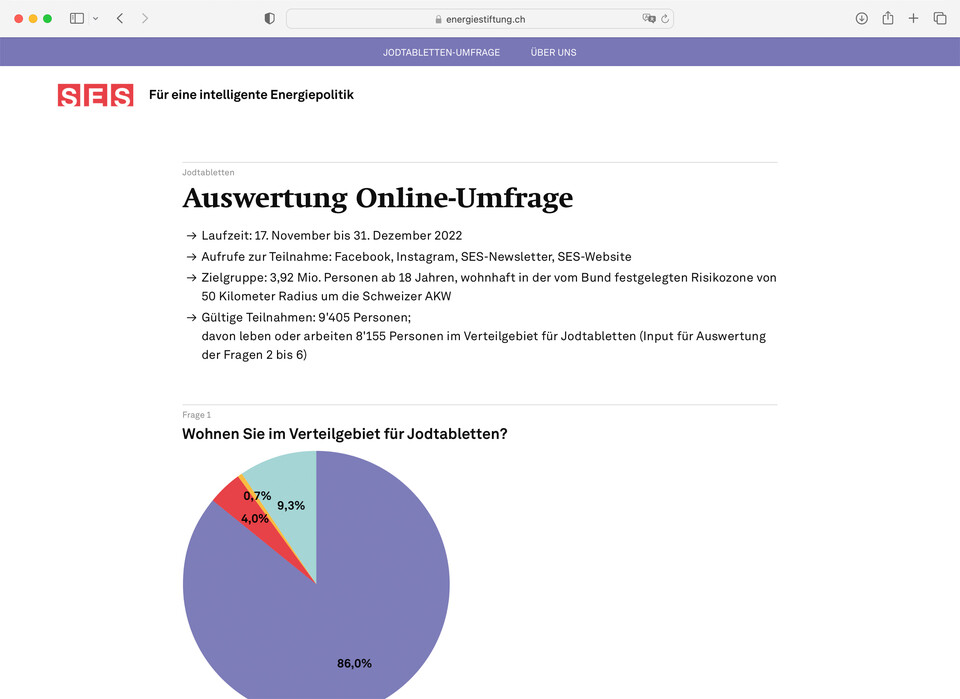This screenshot has height=699, width=960.
Task: View recent downloads
Action: pos(860,18)
